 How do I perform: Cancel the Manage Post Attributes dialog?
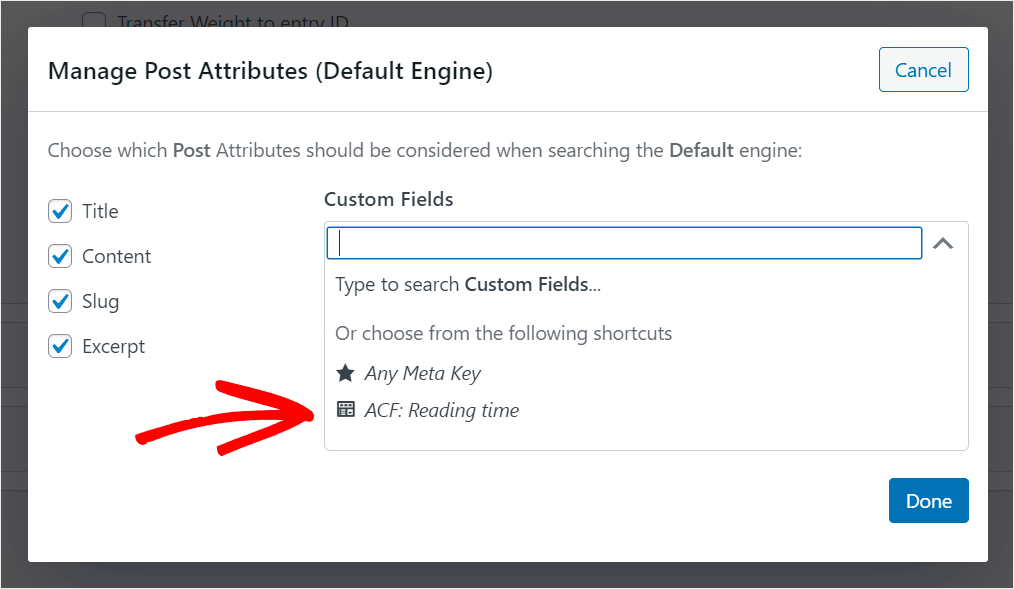pos(923,70)
